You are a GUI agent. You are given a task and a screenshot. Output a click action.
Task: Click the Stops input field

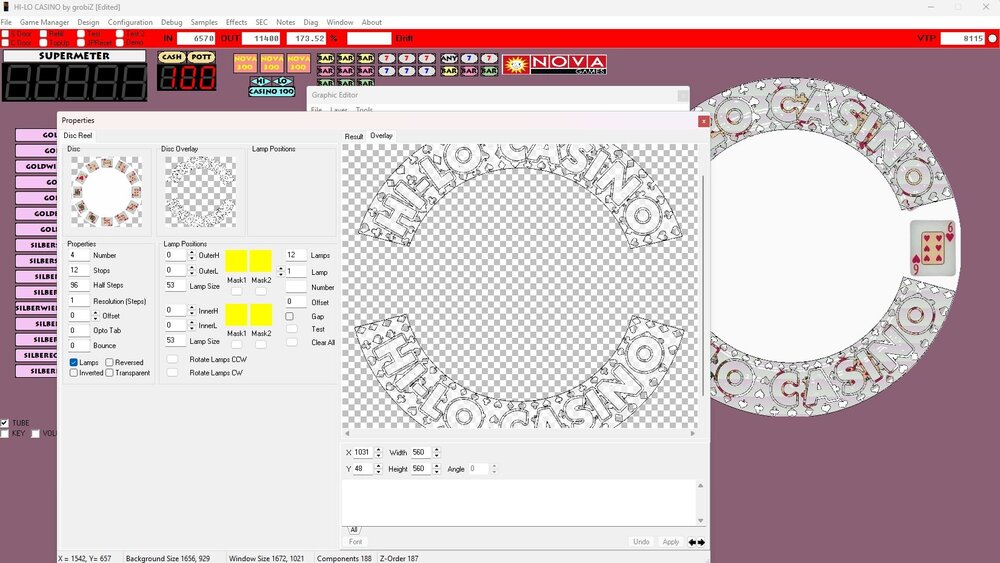point(79,270)
